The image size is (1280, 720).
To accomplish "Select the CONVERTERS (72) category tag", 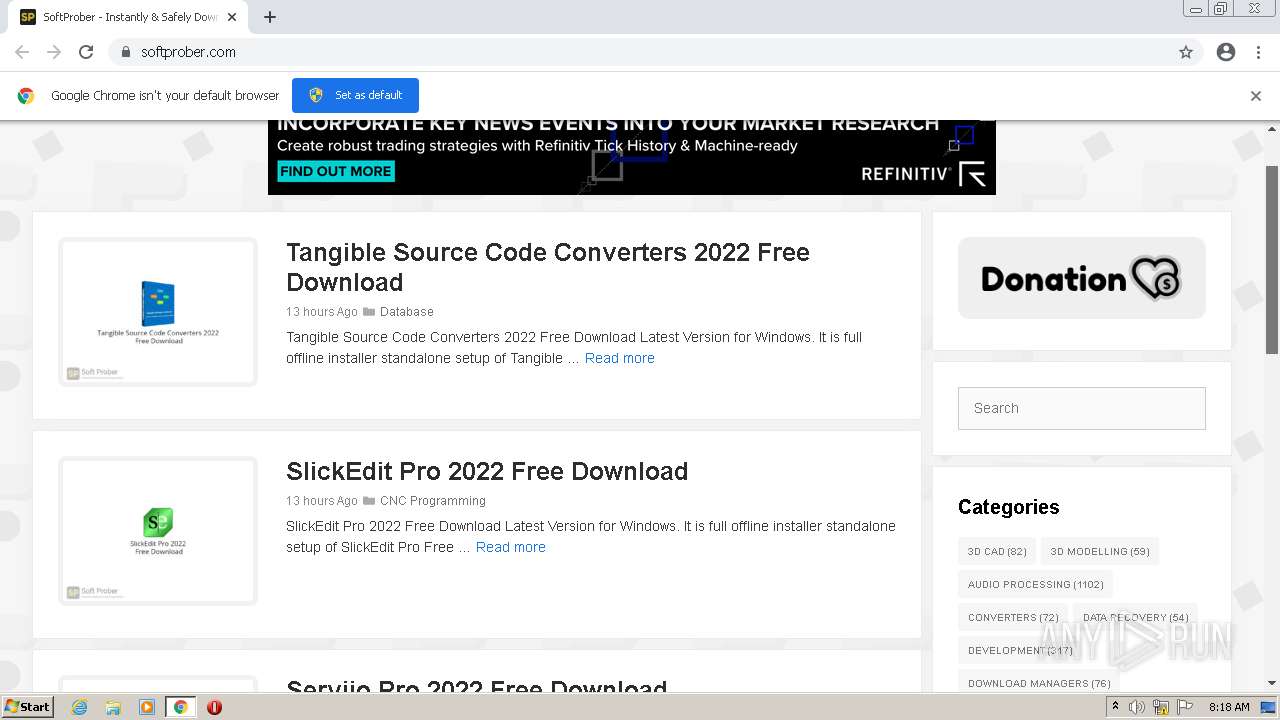I will 1013,617.
